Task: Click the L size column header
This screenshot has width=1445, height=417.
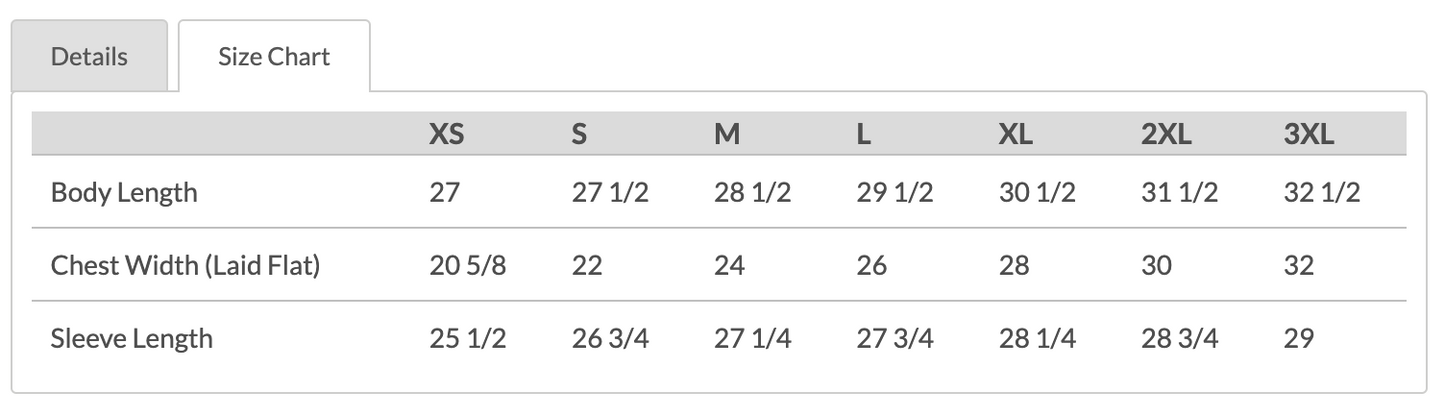Action: pyautogui.click(x=864, y=134)
